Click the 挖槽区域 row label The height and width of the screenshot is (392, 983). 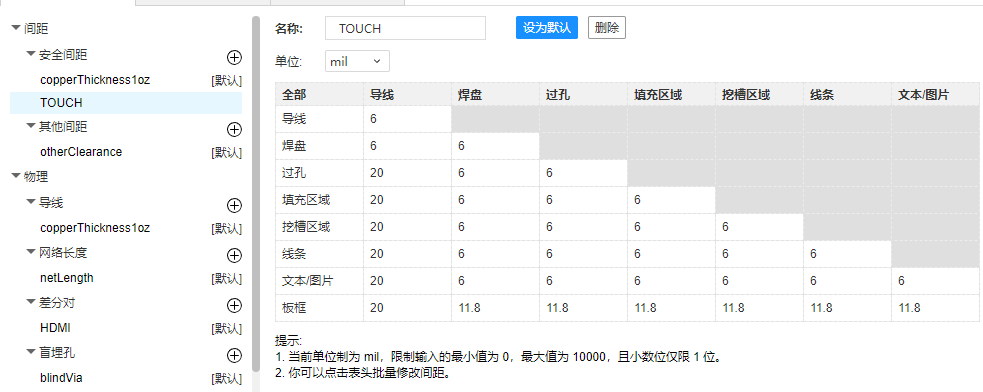[319, 227]
